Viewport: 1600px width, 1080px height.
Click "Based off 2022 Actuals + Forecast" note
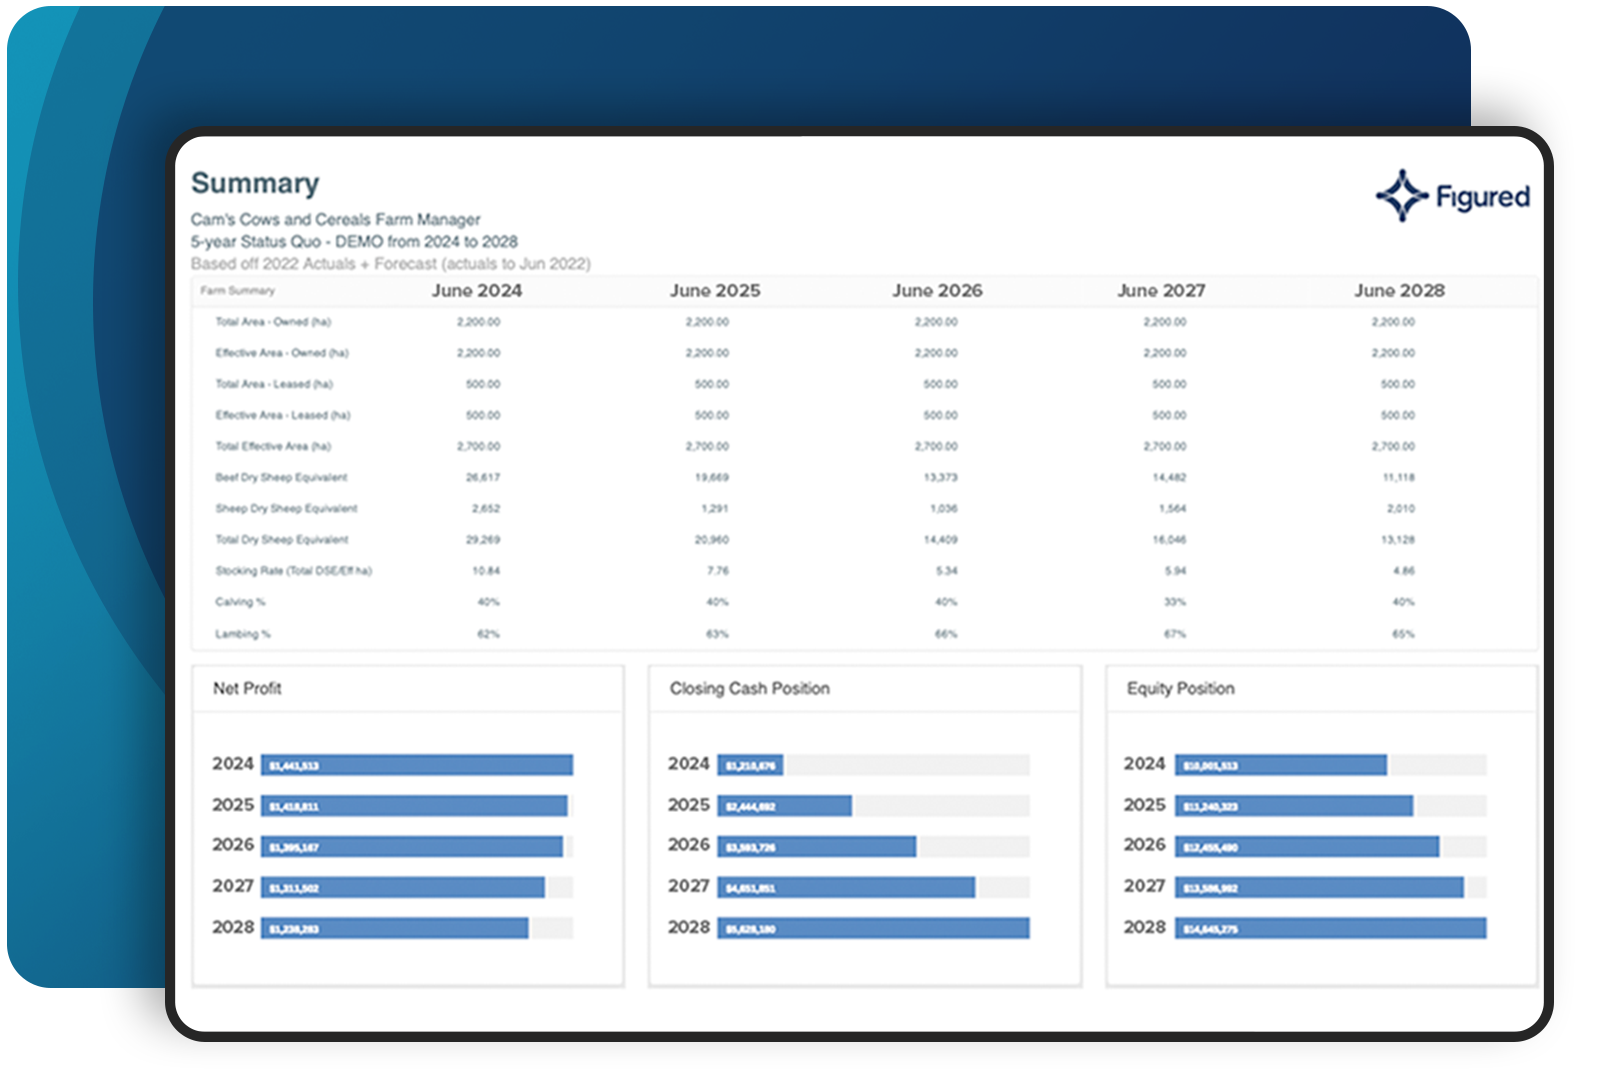coord(390,264)
